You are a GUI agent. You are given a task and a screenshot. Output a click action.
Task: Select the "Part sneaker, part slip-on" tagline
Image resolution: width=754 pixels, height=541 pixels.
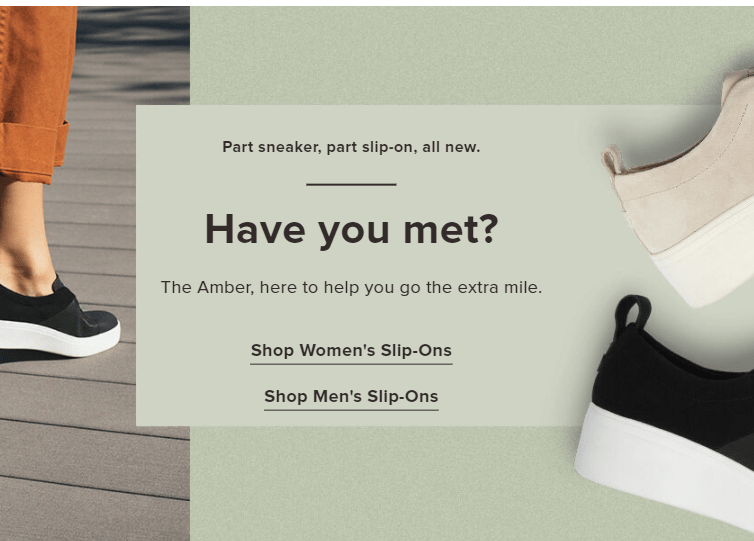351,147
